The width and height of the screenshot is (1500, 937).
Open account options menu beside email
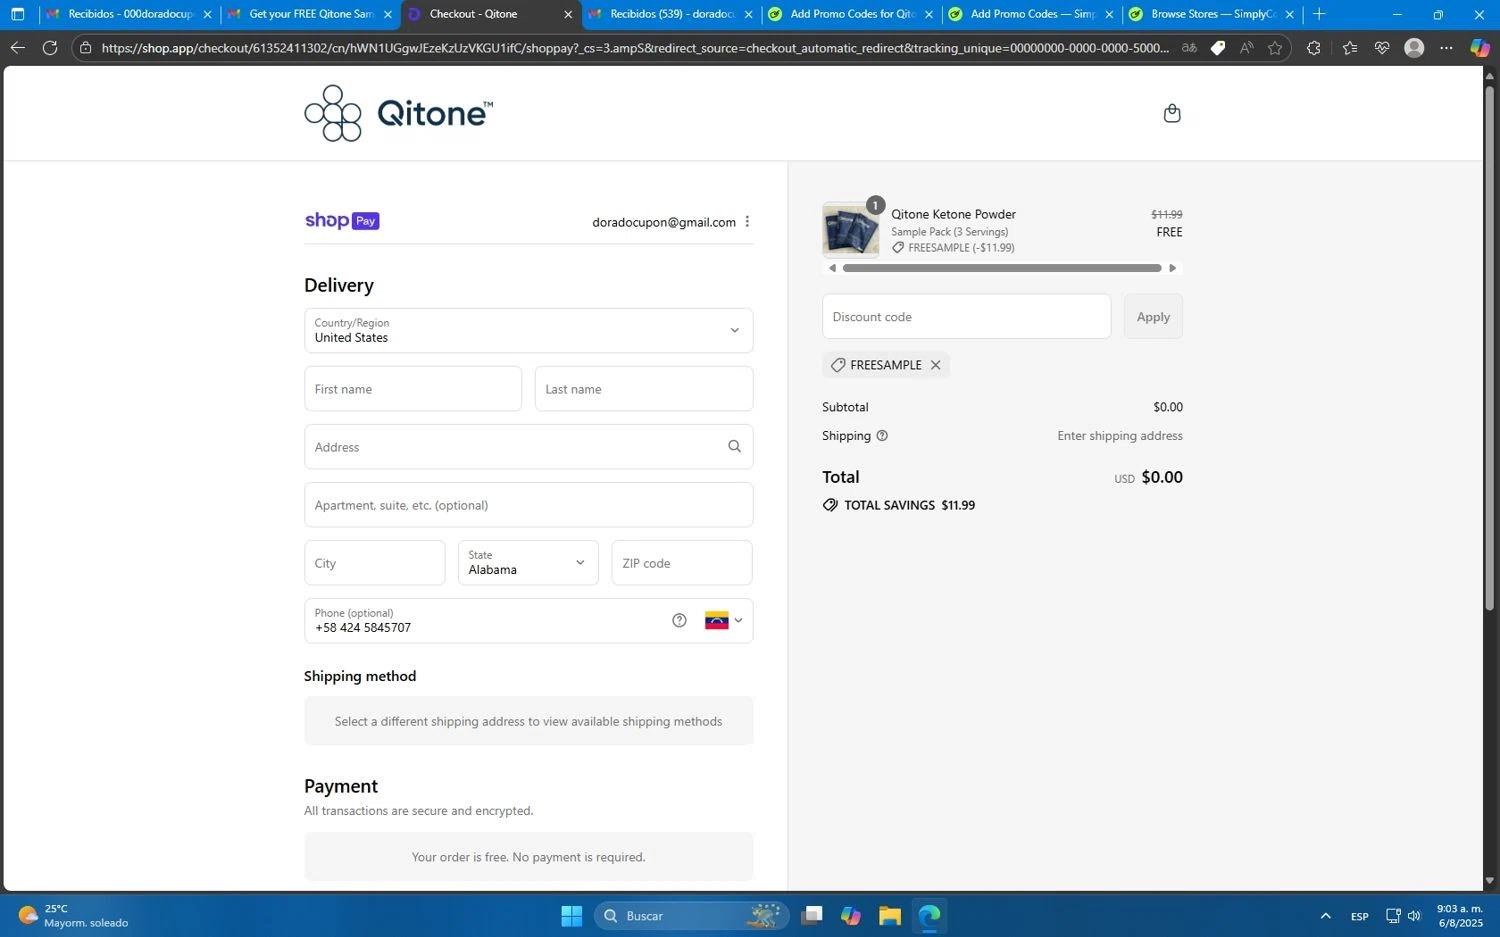pos(747,222)
